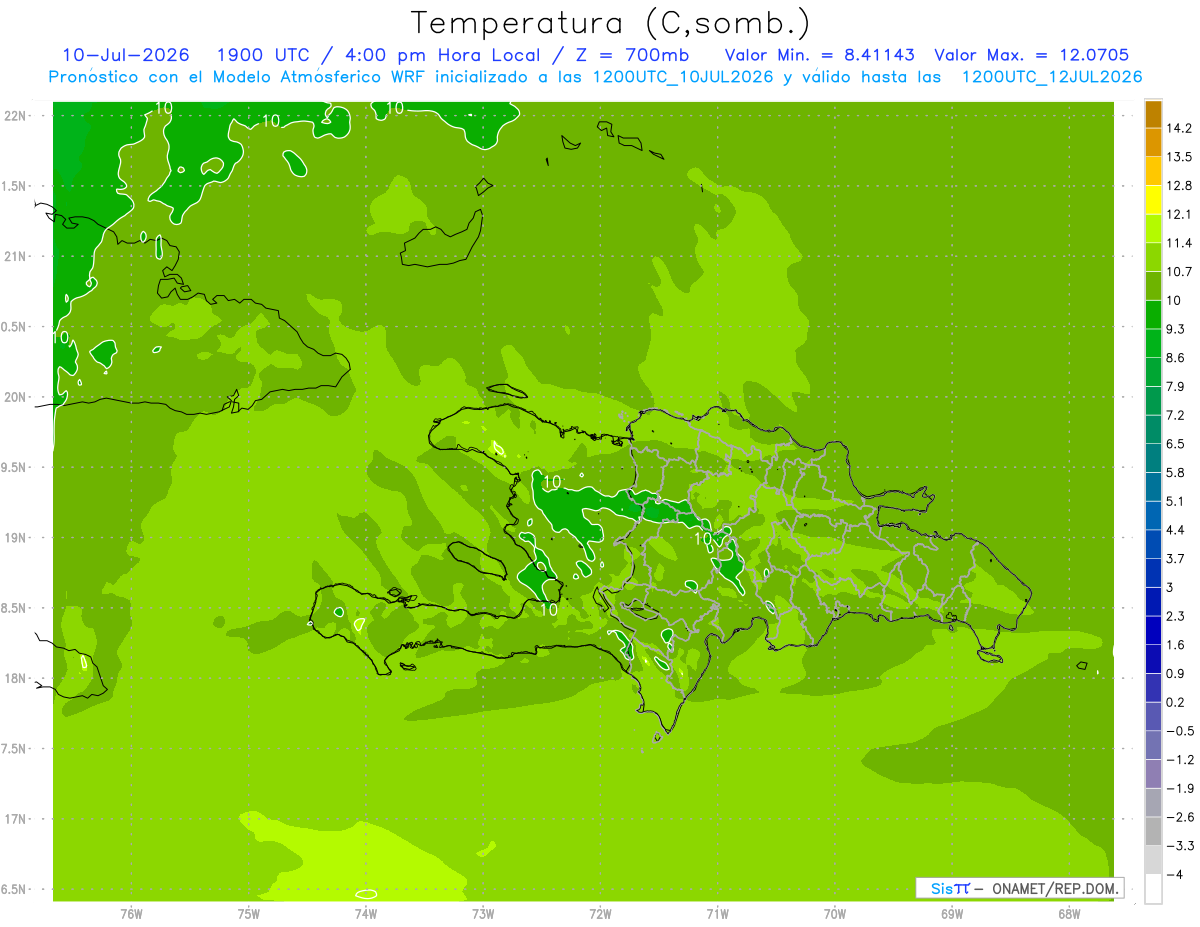The width and height of the screenshot is (1200, 927).
Task: Click the longitude label "71W"
Action: [717, 914]
